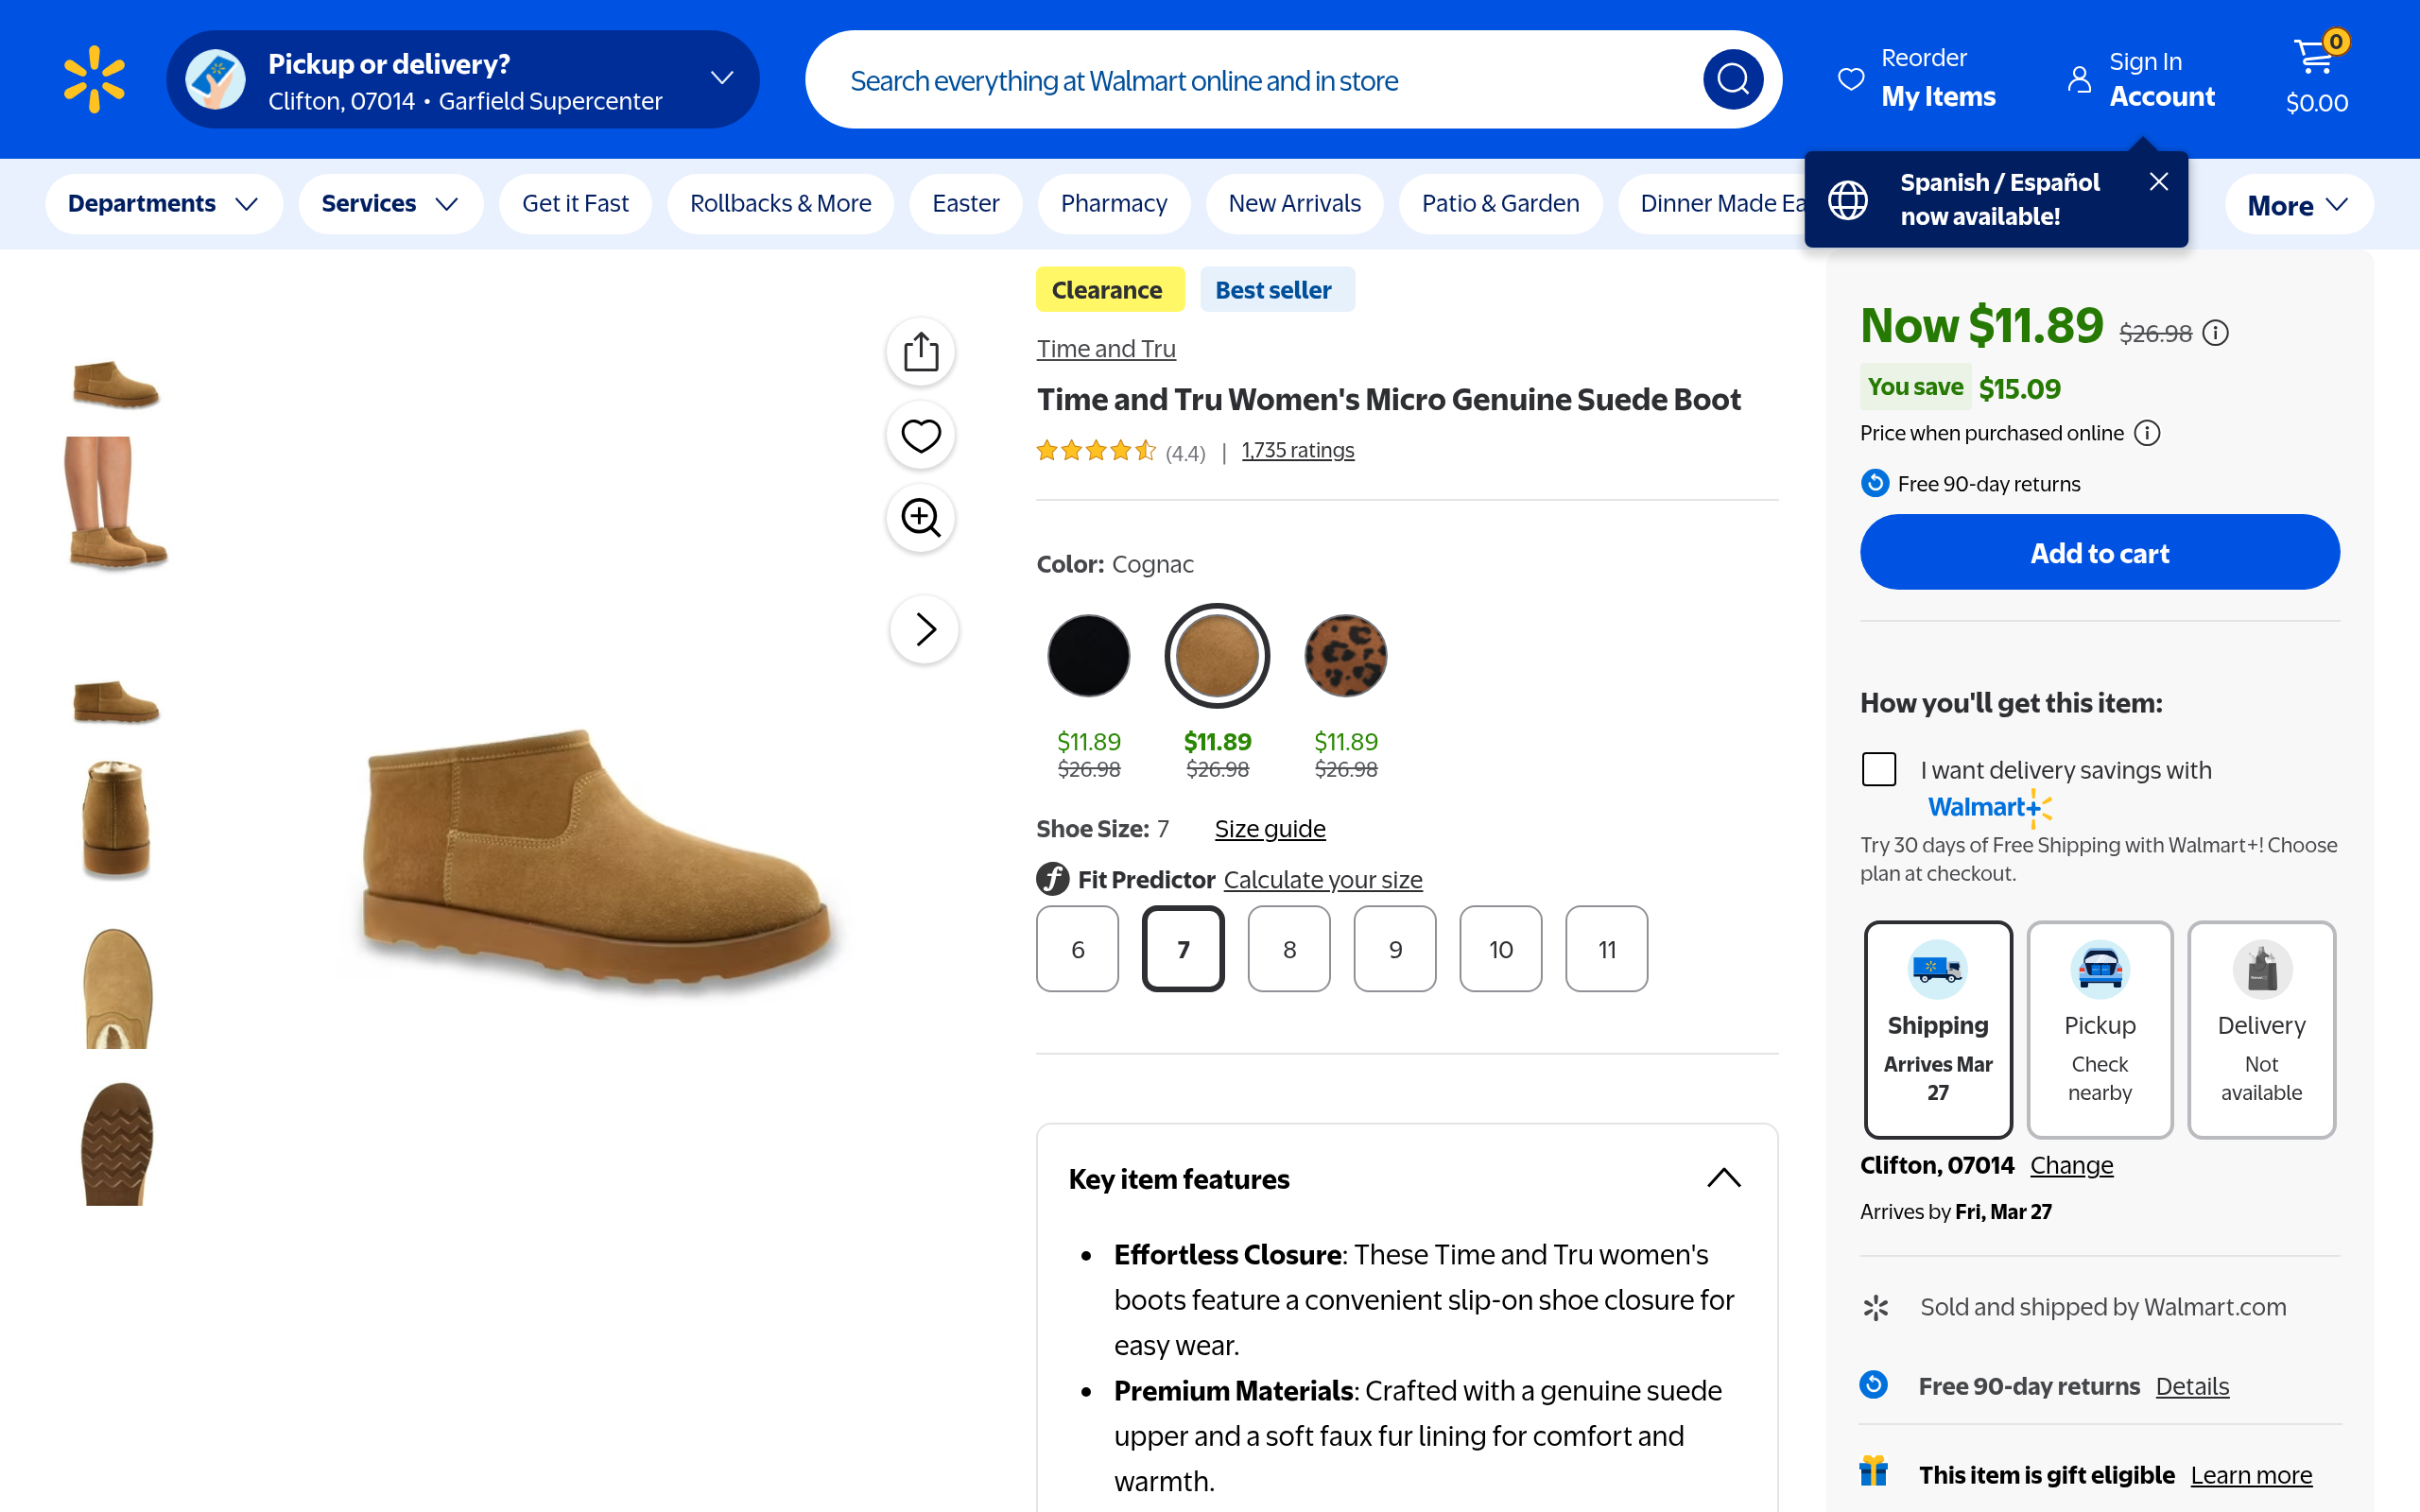The width and height of the screenshot is (2420, 1512).
Task: Collapse the Key item features section
Action: coord(1723,1178)
